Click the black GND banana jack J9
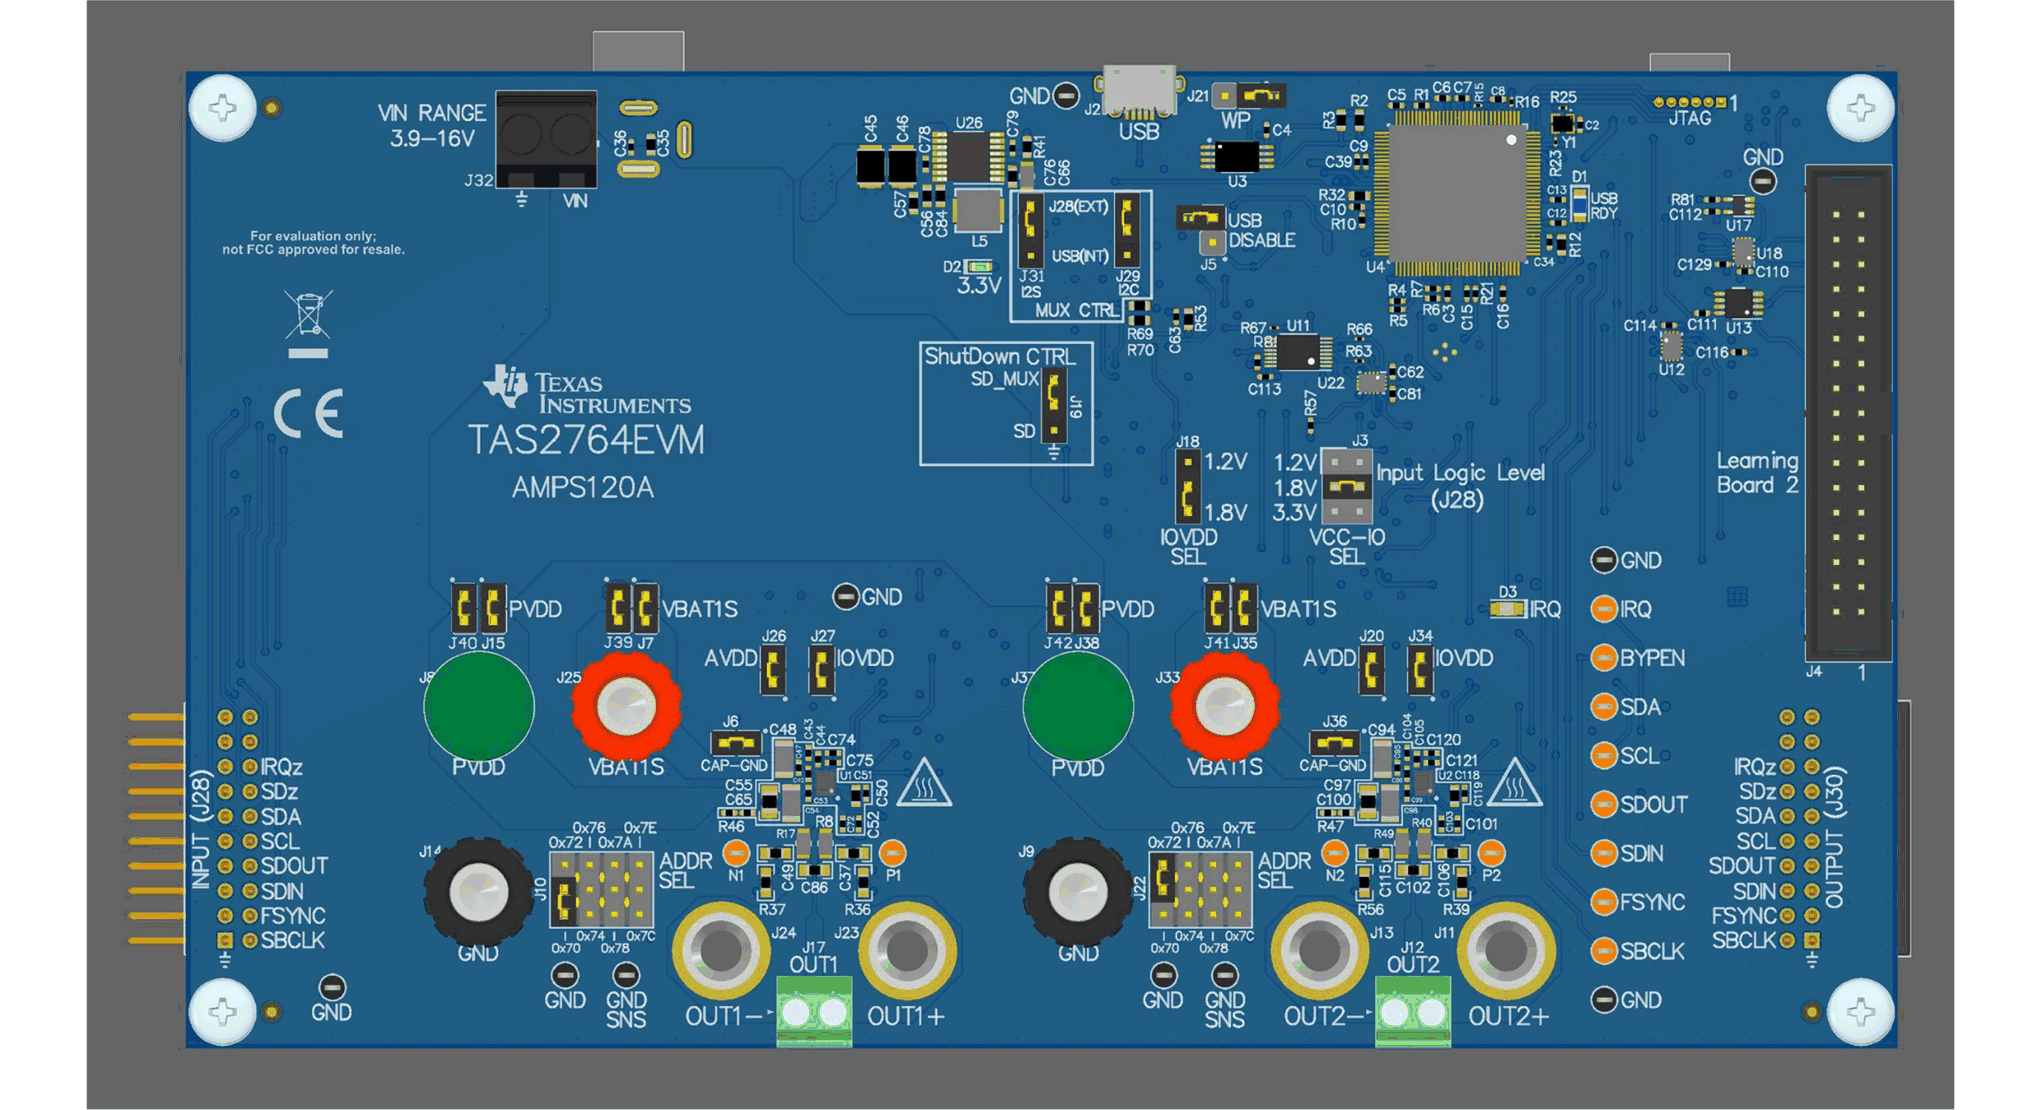2042x1110 pixels. pyautogui.click(x=1078, y=893)
